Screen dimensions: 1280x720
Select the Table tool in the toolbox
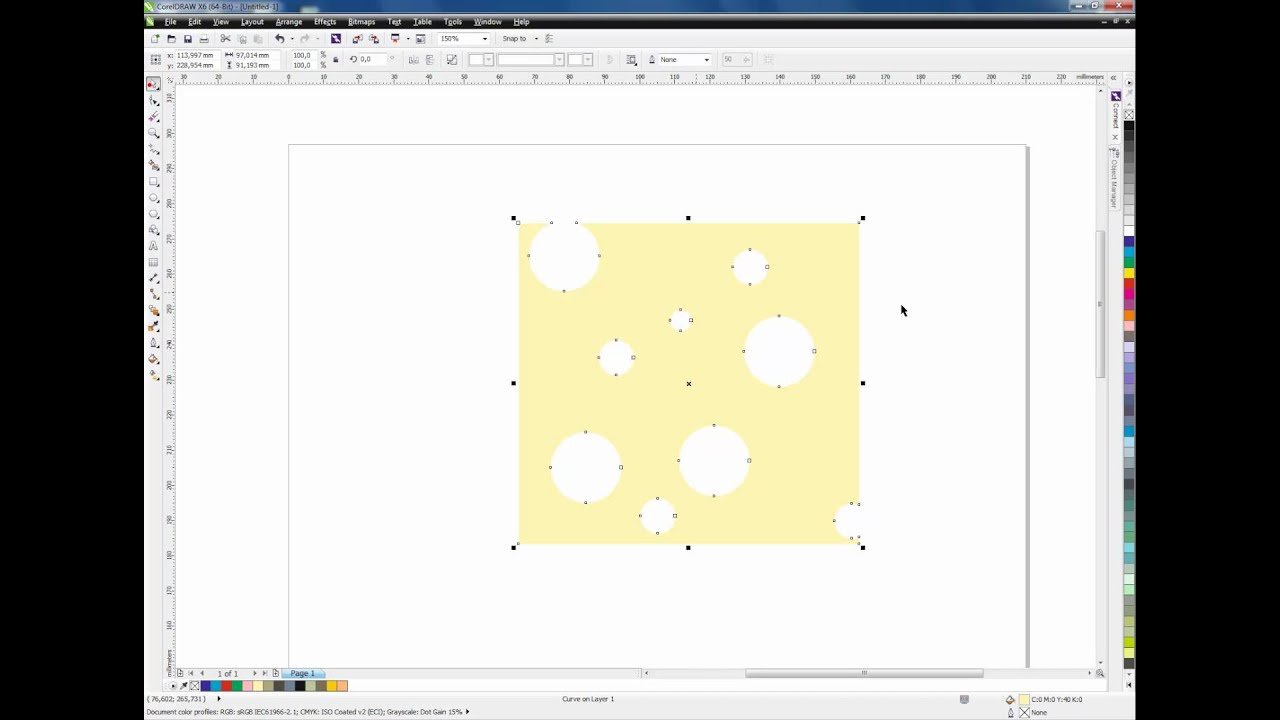(154, 262)
